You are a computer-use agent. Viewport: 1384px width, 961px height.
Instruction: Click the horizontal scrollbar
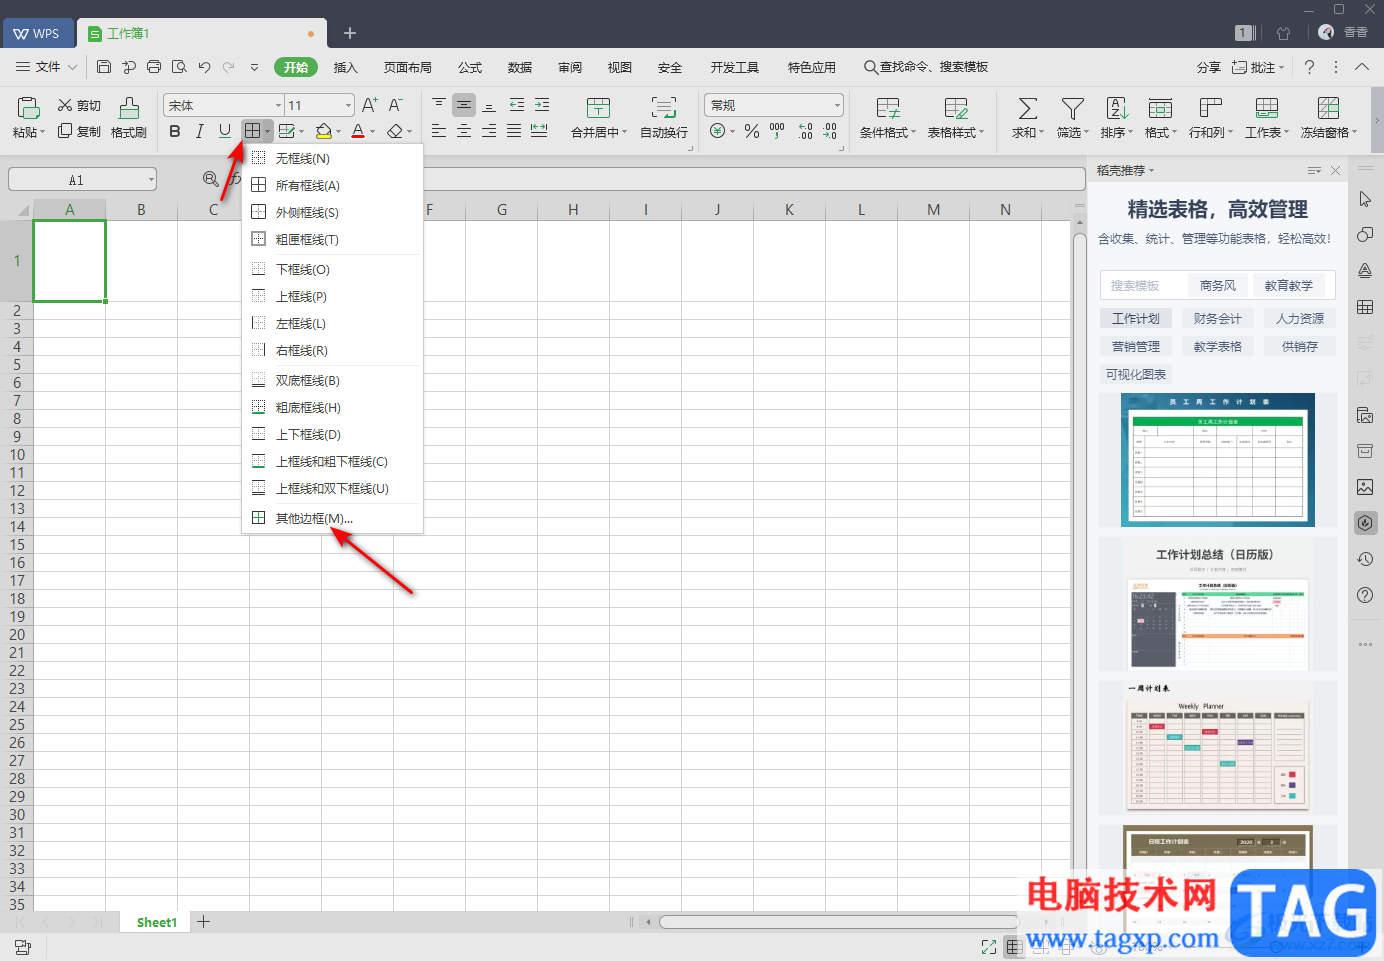[838, 922]
